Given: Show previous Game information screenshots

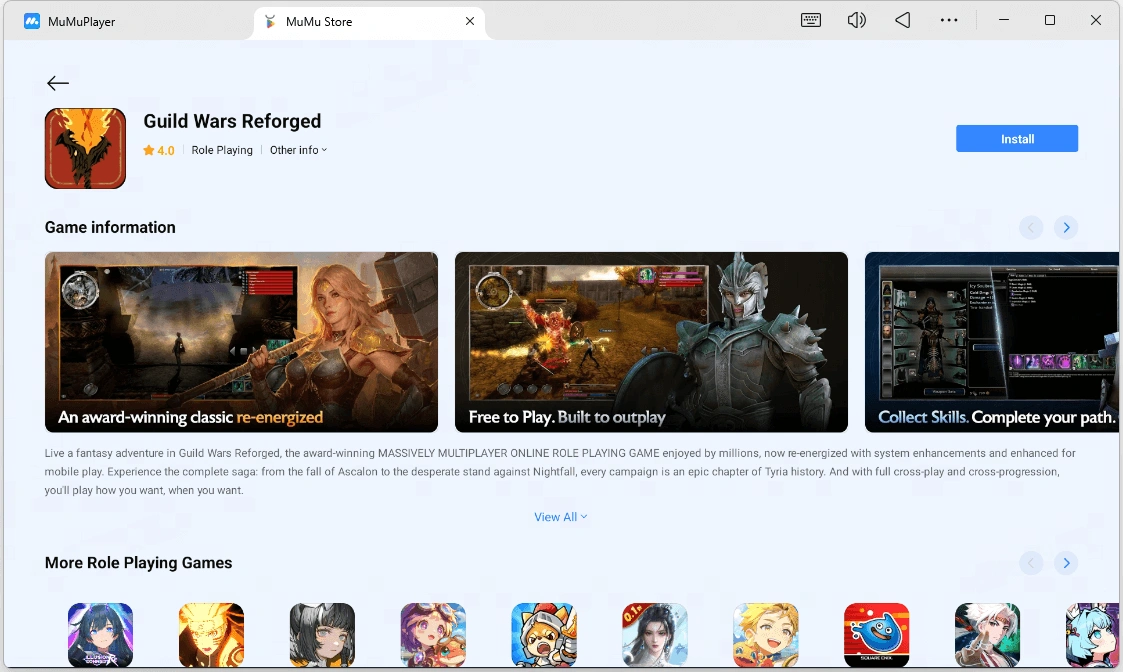Looking at the screenshot, I should [x=1031, y=228].
